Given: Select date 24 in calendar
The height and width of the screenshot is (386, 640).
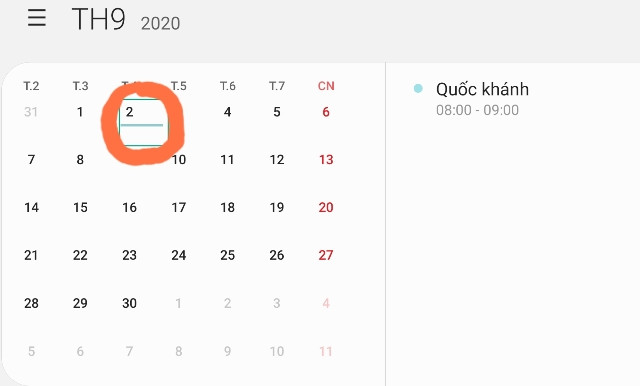Looking at the screenshot, I should 178,255.
